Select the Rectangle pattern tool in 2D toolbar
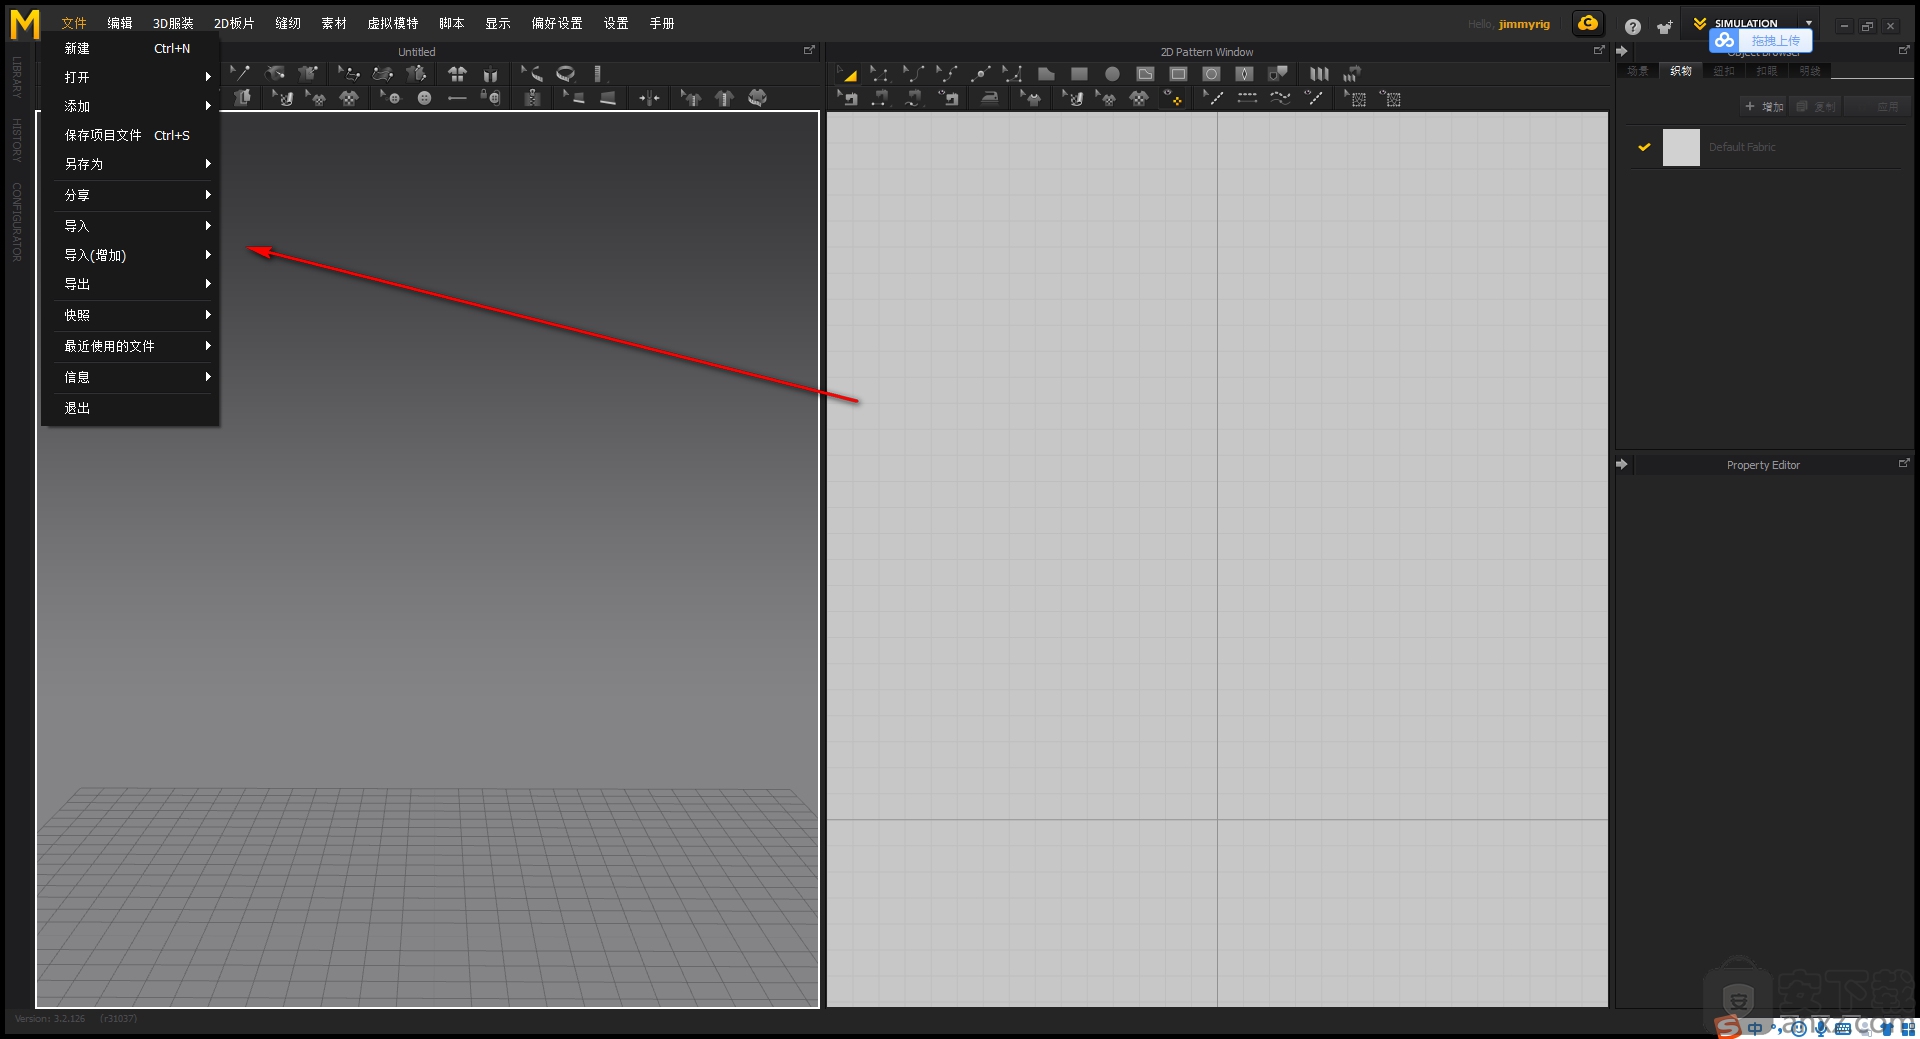This screenshot has height=1039, width=1920. click(x=1079, y=74)
